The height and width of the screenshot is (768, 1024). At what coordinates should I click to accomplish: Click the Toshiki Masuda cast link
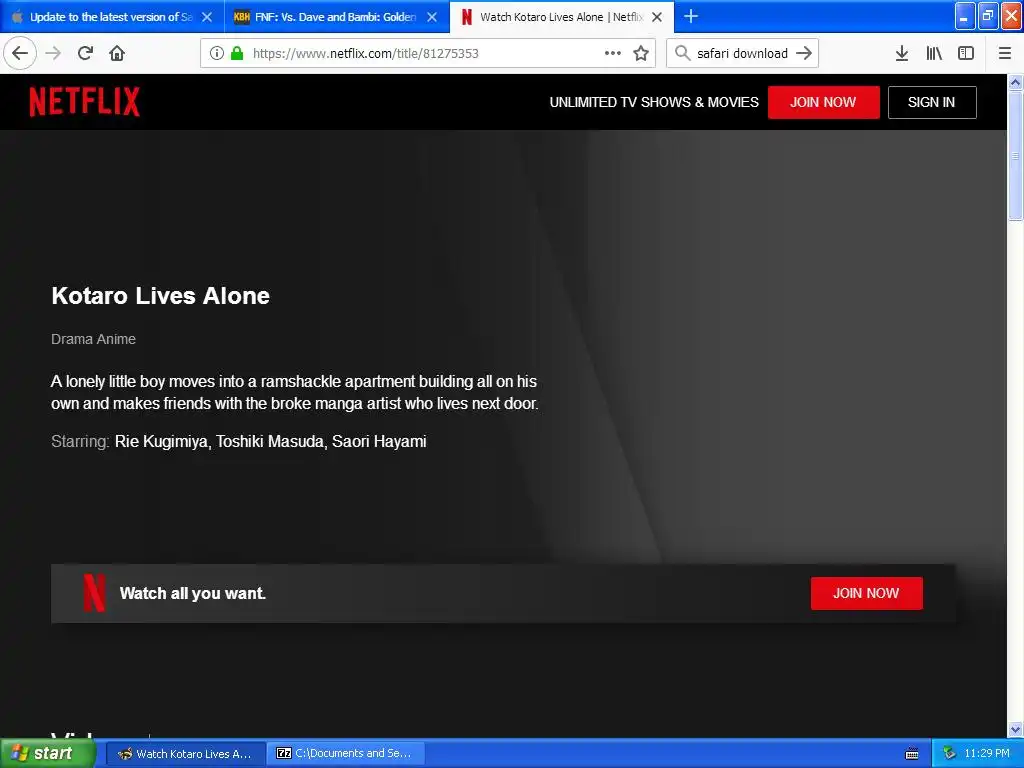270,441
